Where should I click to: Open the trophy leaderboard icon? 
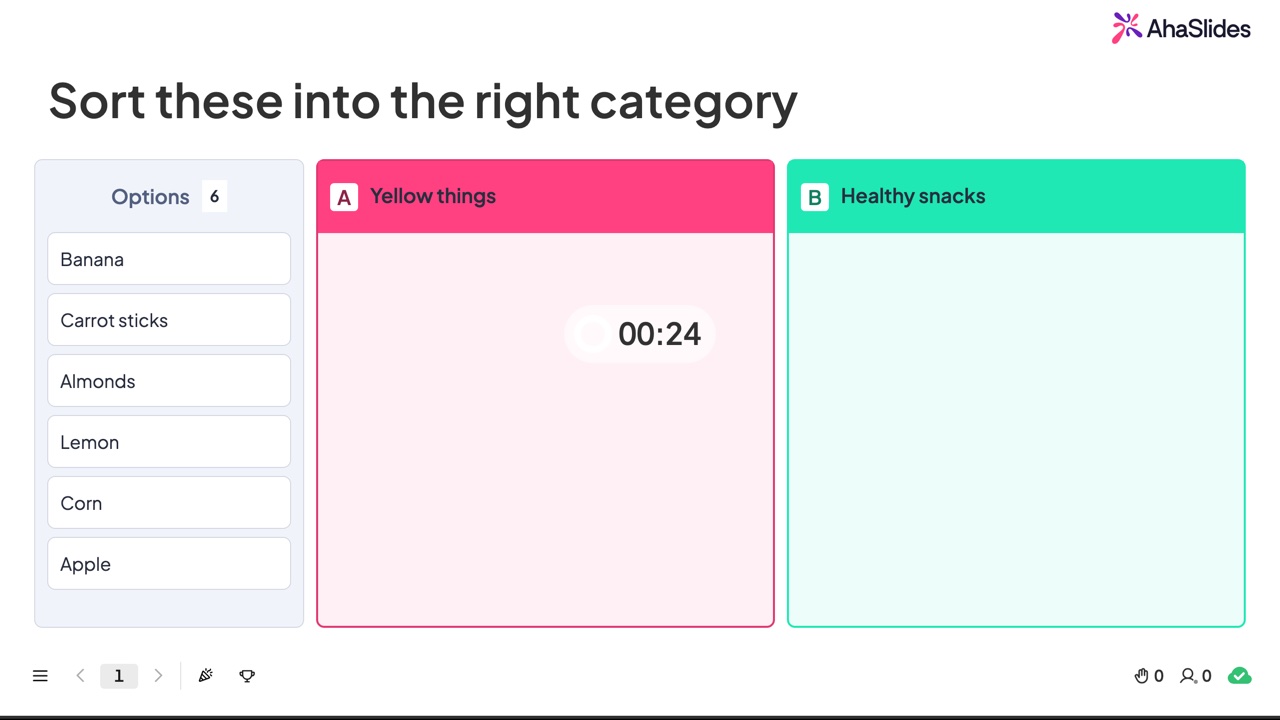(x=247, y=676)
